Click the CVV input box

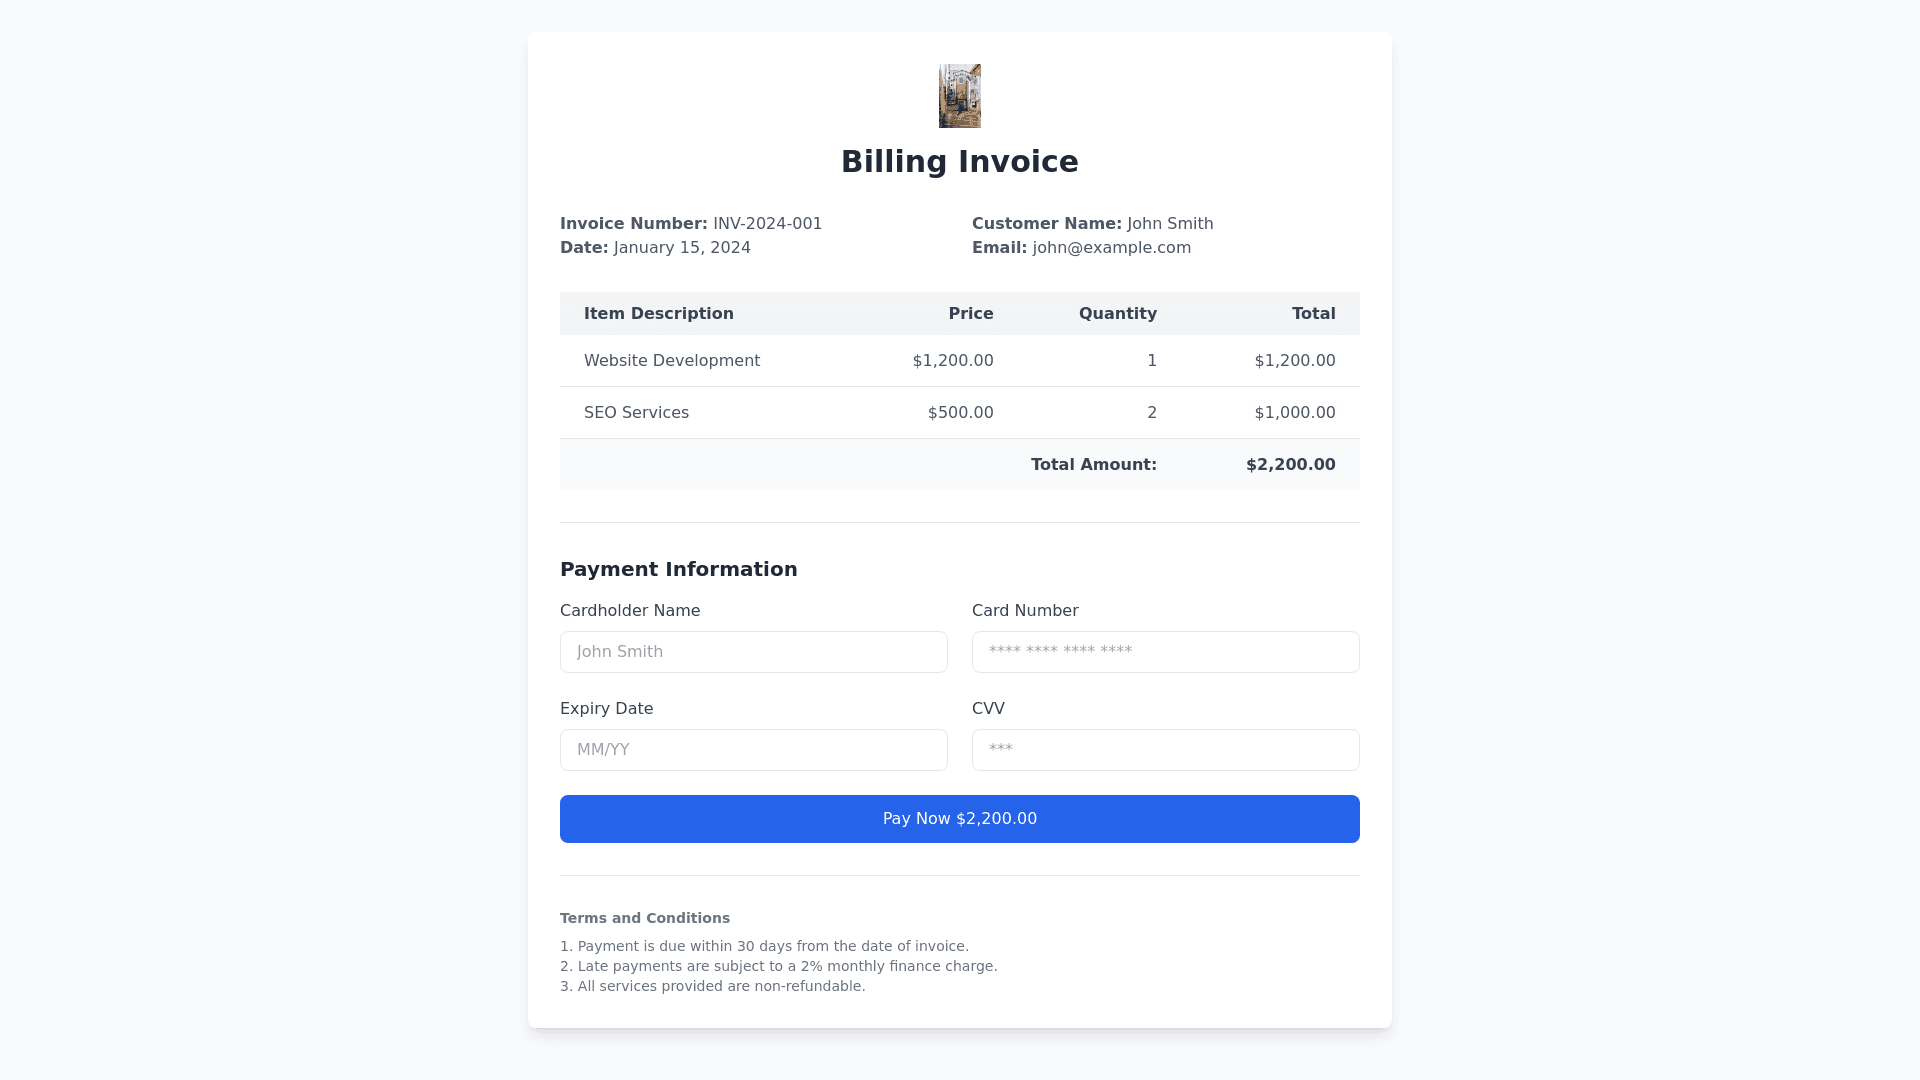(x=1165, y=750)
